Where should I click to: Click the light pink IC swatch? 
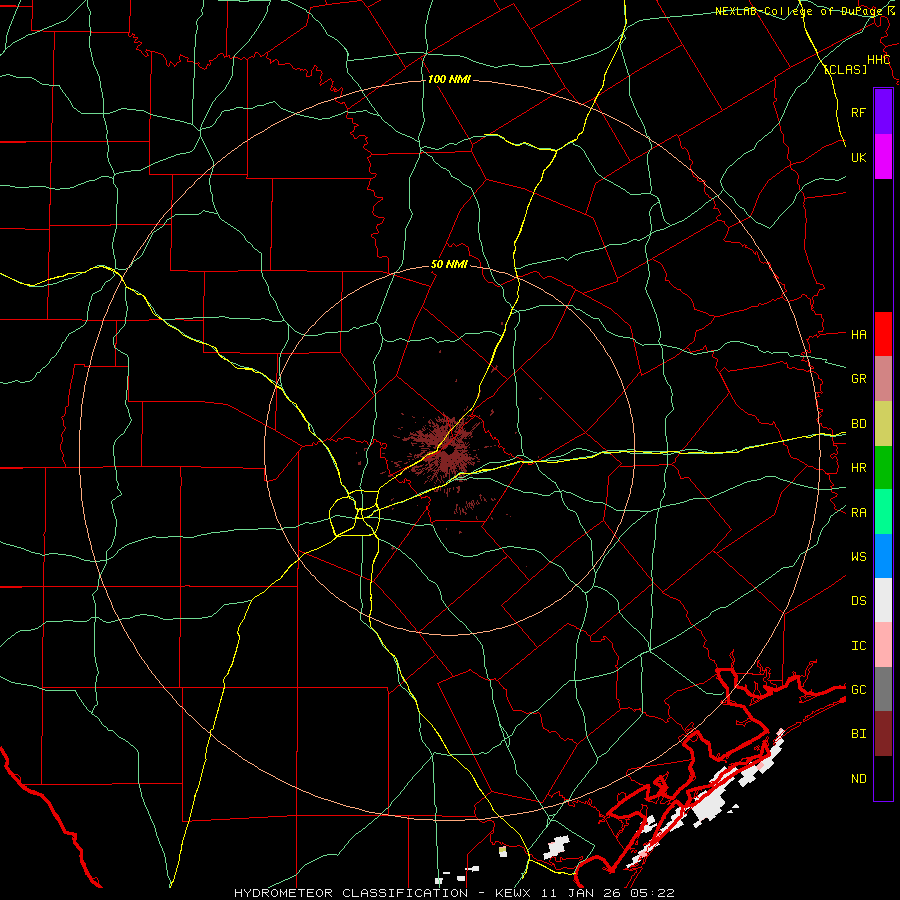coord(883,645)
